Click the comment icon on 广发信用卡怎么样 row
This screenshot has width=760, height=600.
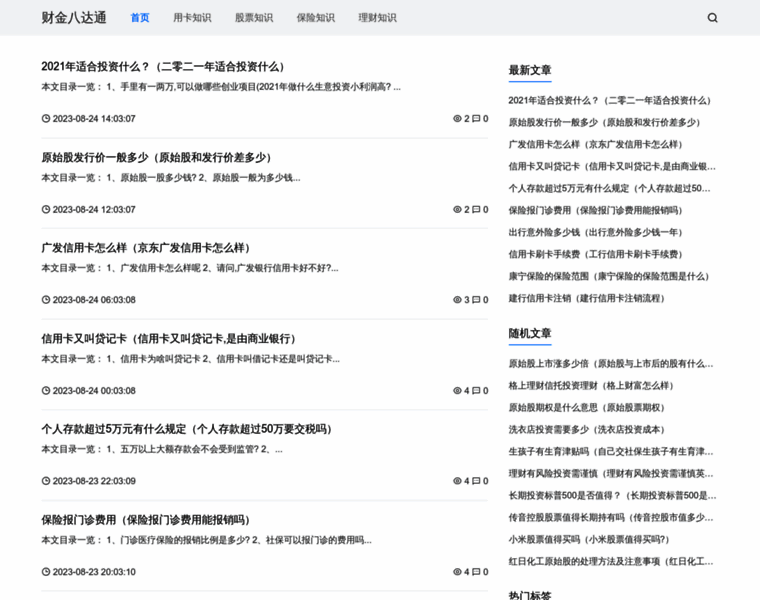[x=476, y=300]
